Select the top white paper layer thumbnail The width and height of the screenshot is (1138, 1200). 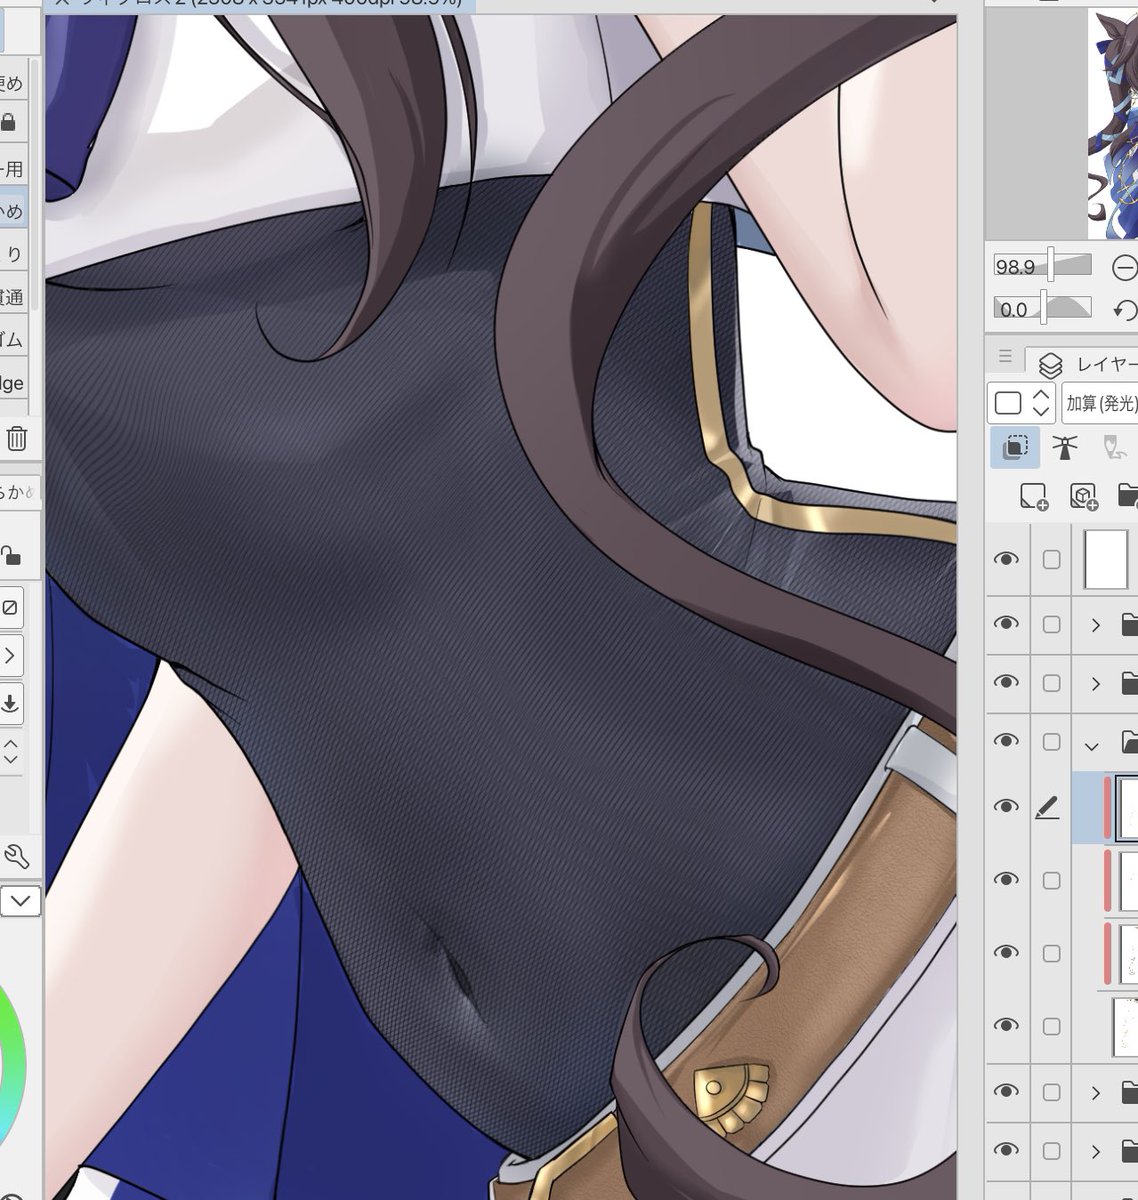(1106, 560)
